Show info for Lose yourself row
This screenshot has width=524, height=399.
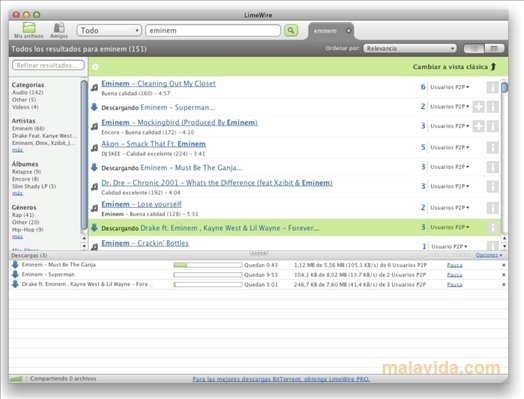point(492,208)
